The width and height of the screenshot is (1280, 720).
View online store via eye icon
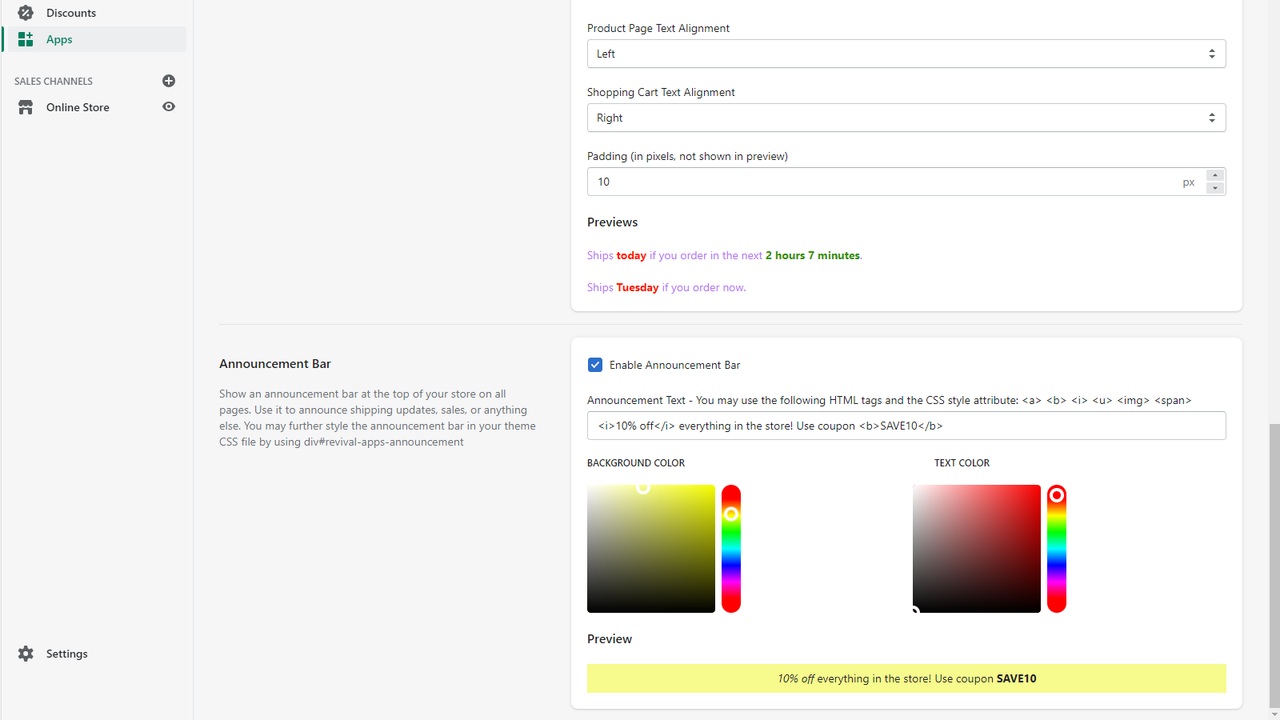[169, 107]
